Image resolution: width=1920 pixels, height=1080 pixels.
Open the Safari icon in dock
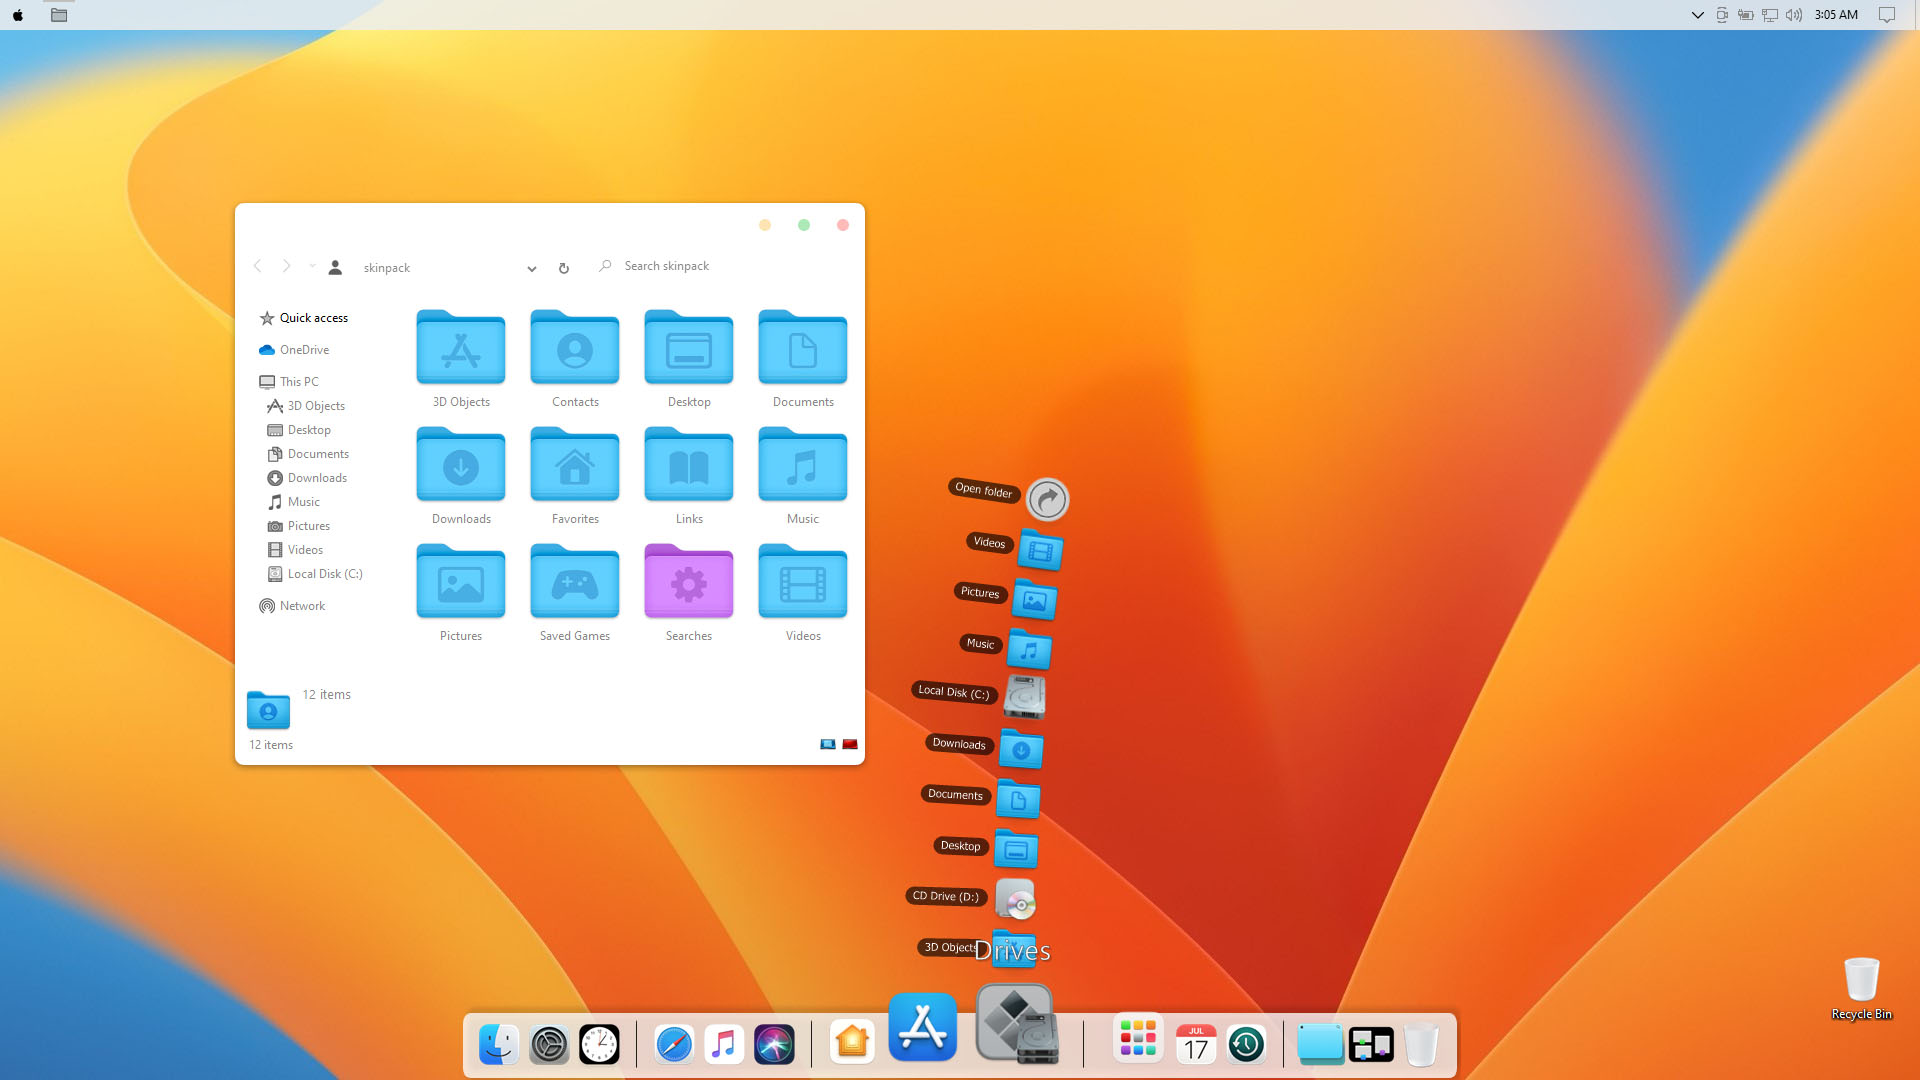[674, 1045]
